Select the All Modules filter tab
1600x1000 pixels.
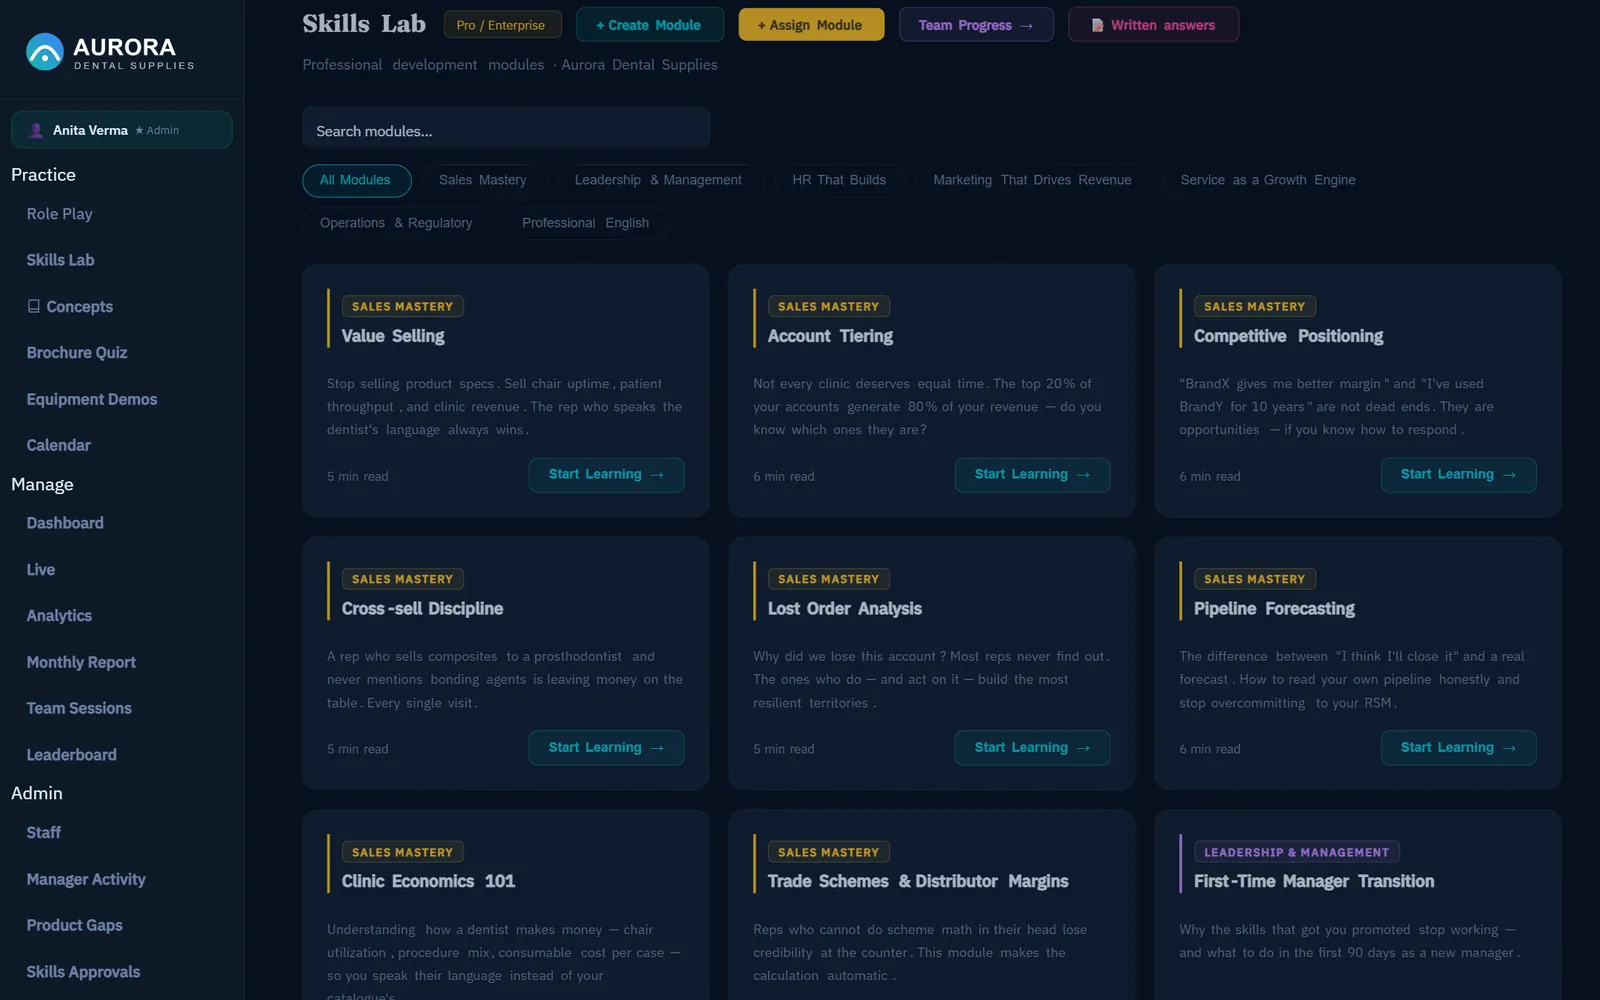[356, 180]
